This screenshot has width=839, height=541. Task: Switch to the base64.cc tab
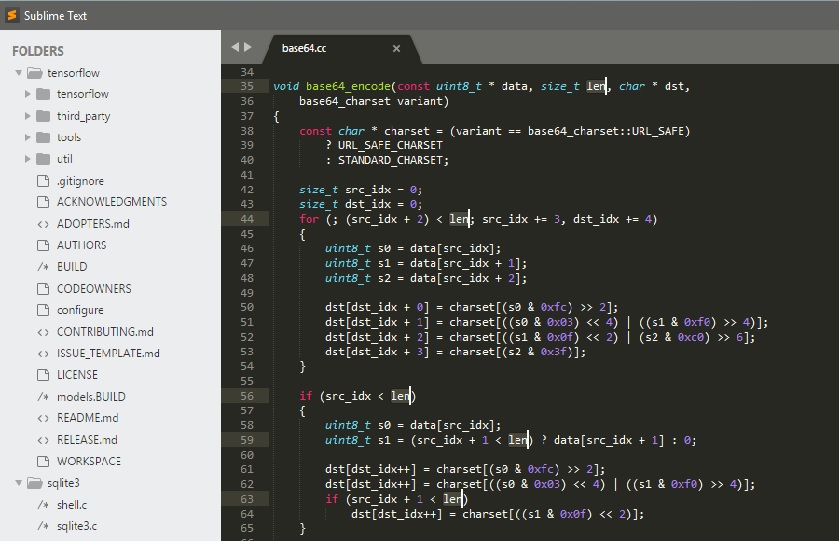(304, 48)
